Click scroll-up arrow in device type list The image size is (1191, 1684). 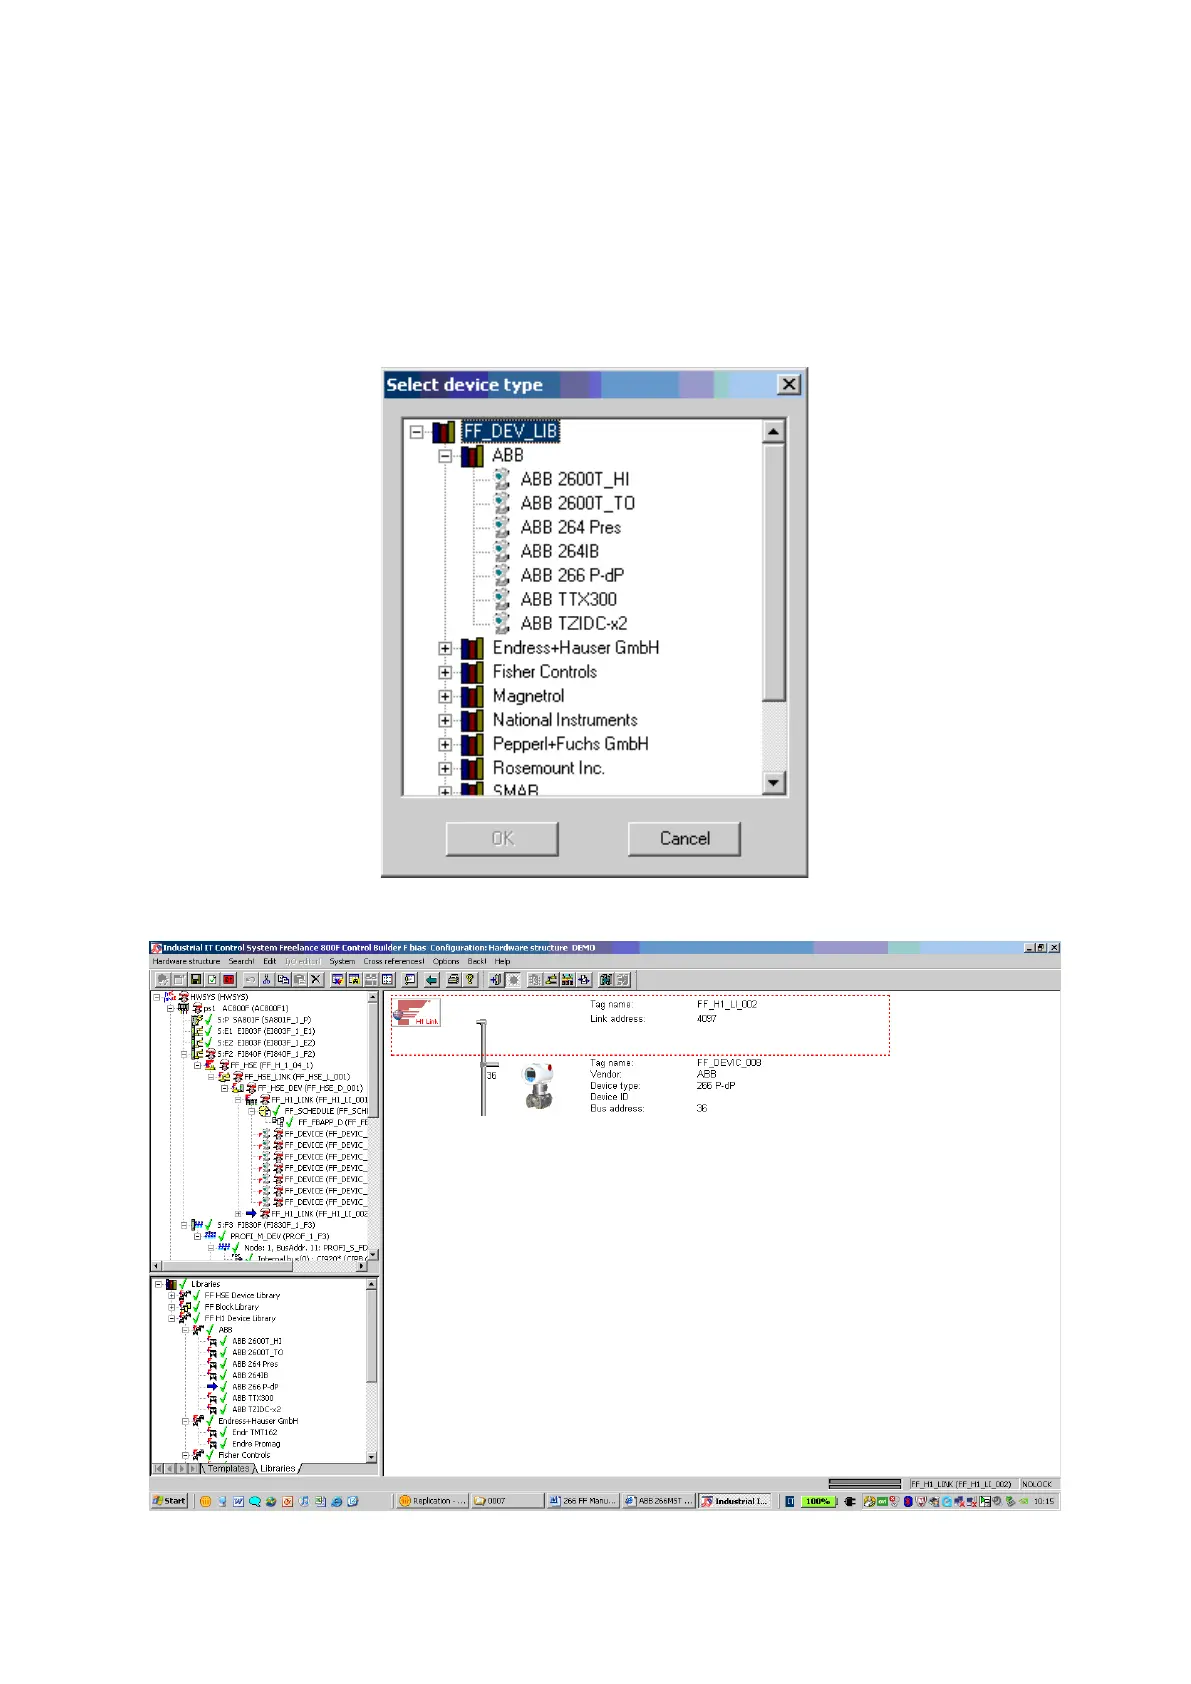coord(774,431)
